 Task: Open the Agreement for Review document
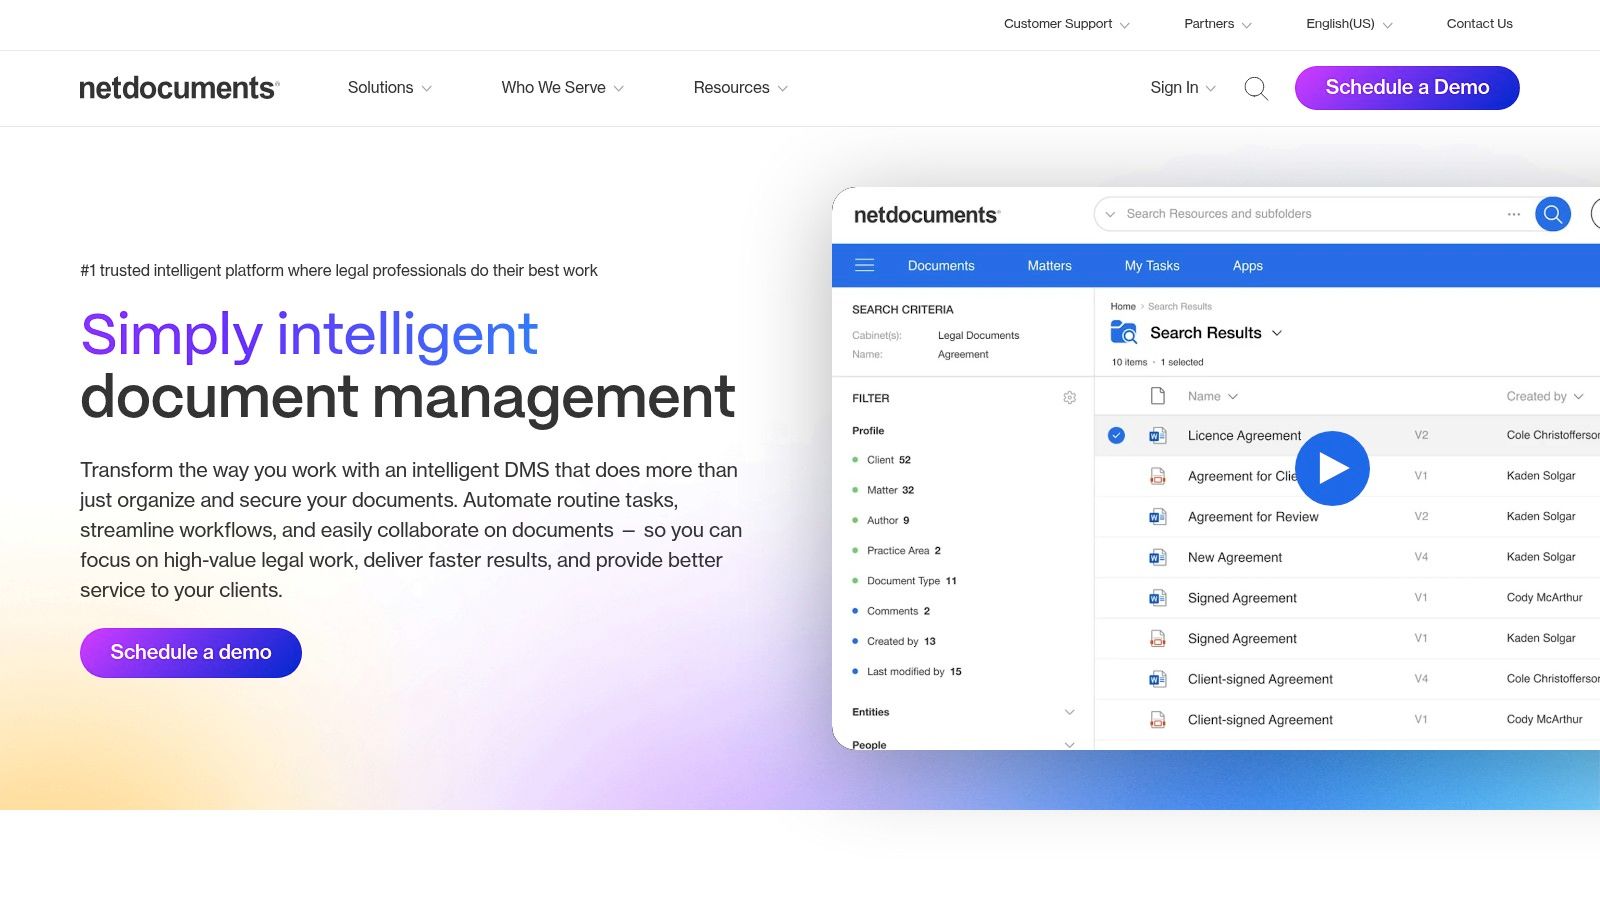[x=1253, y=517]
